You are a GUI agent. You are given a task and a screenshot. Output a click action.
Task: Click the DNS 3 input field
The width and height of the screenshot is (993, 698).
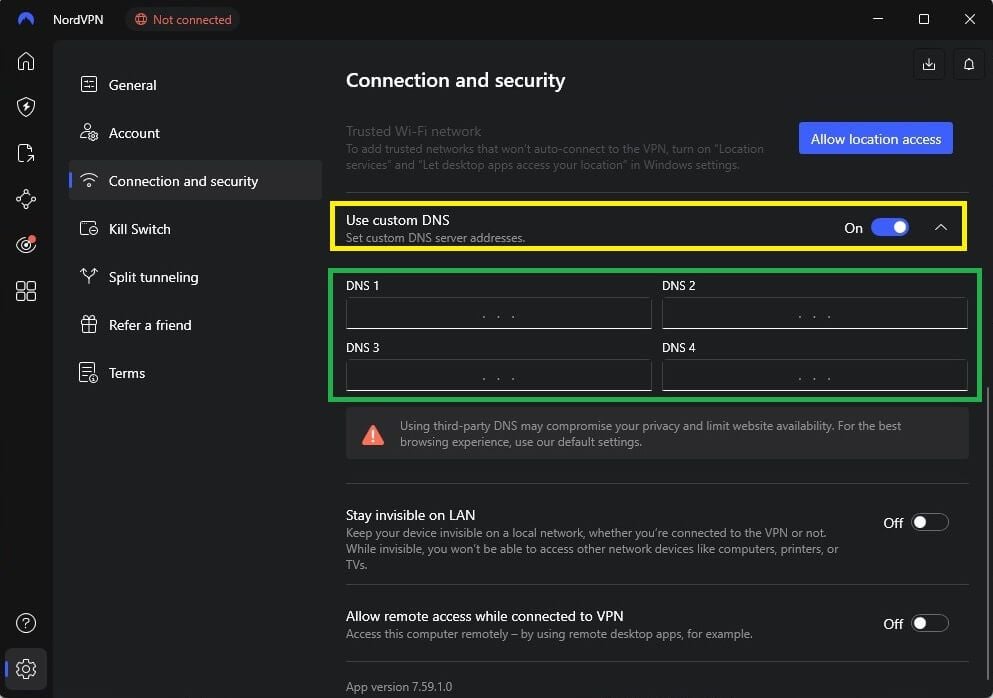[498, 375]
